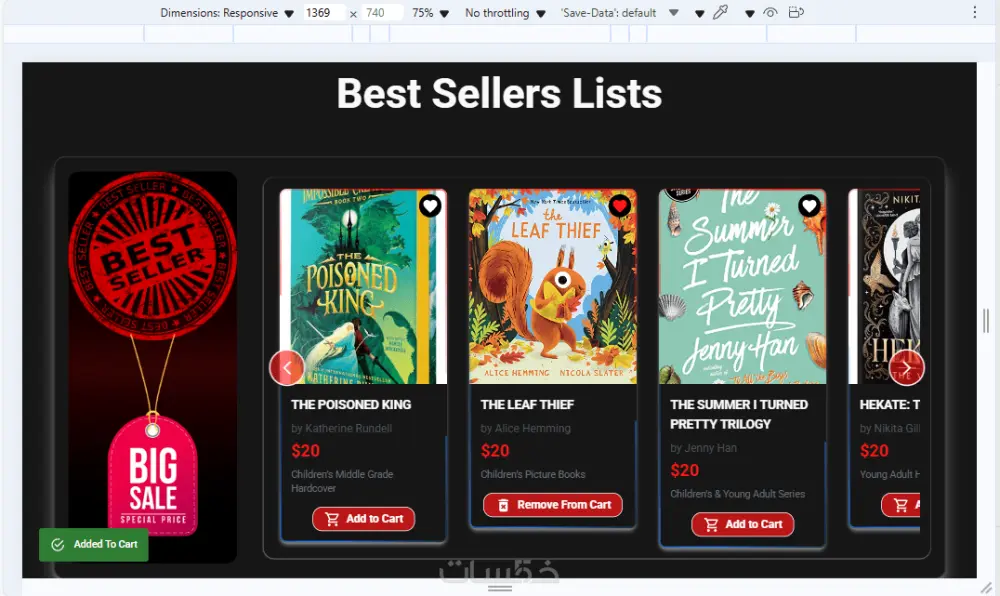Add The Poisoned King to cart
Image resolution: width=1000 pixels, height=596 pixels.
click(363, 519)
